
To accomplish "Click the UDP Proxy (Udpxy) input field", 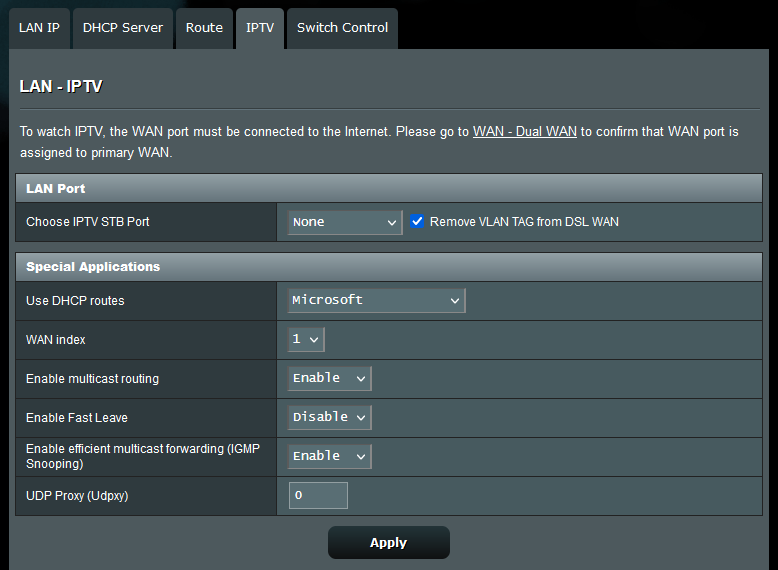I will [x=318, y=495].
